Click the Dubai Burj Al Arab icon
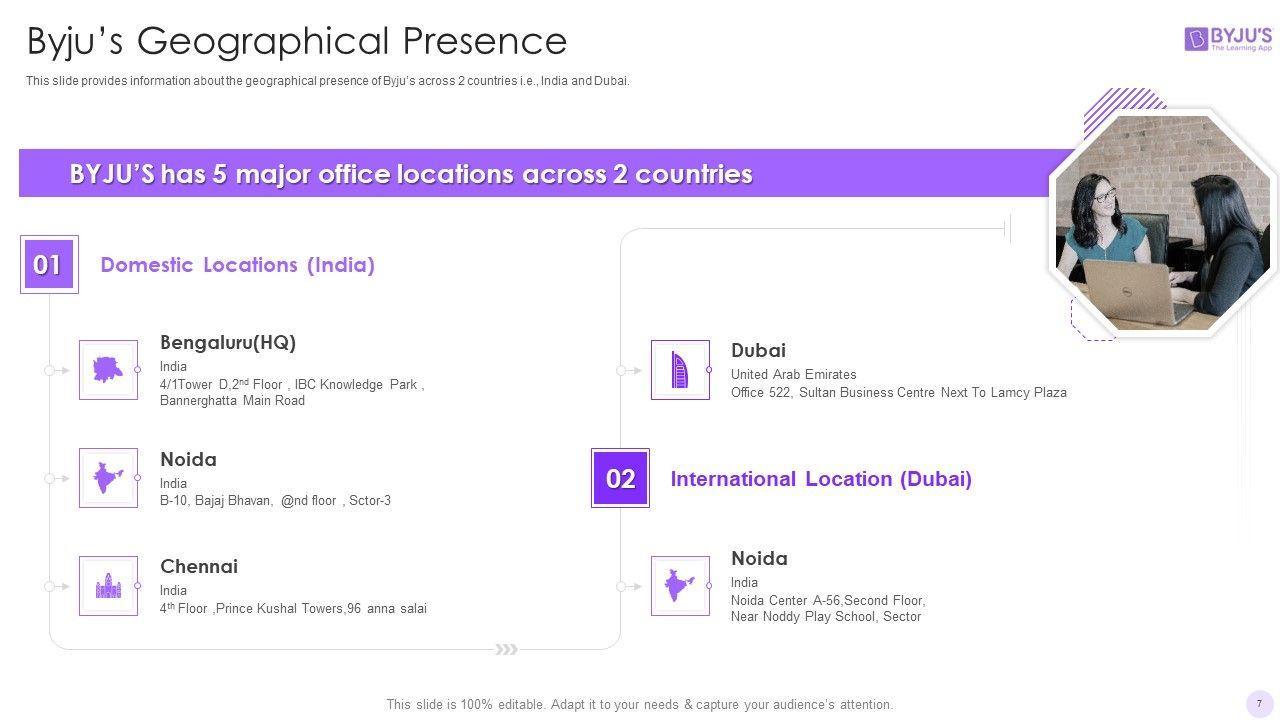 pos(680,370)
